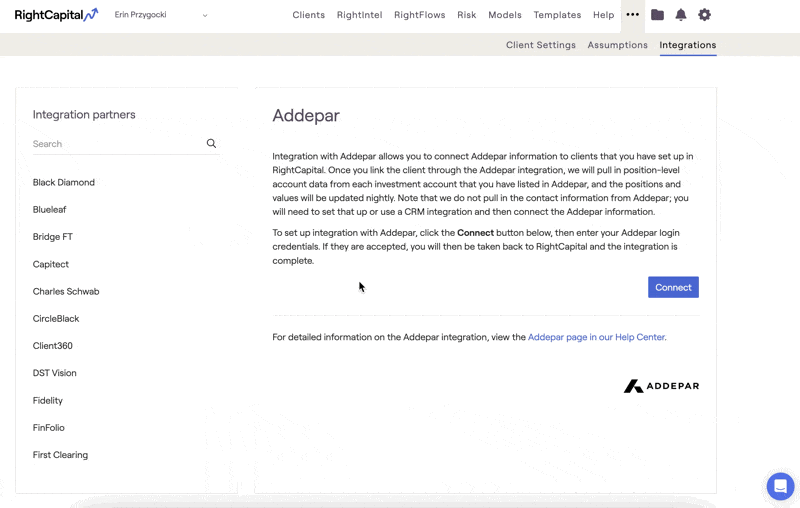Viewport: 800px width, 508px height.
Task: Select Black Diamond partner
Action: tap(64, 182)
